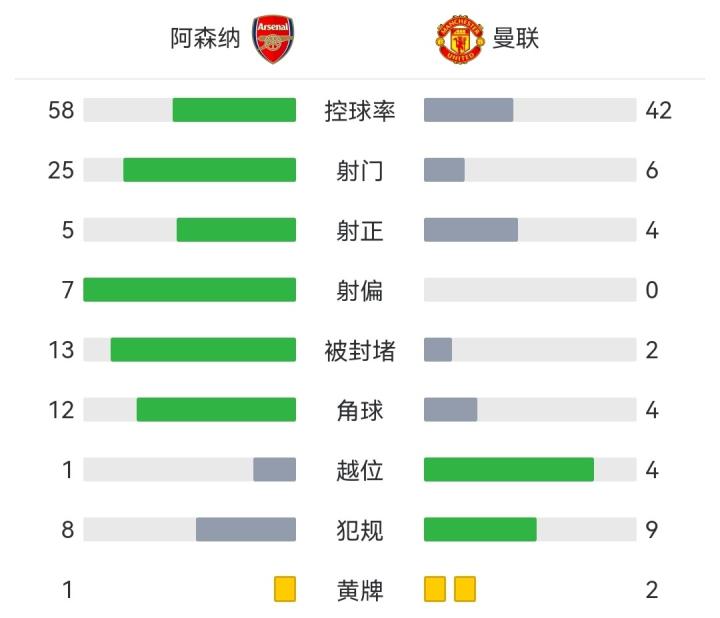The height and width of the screenshot is (618, 720).
Task: Select the 控球率 possession stat label
Action: [360, 111]
